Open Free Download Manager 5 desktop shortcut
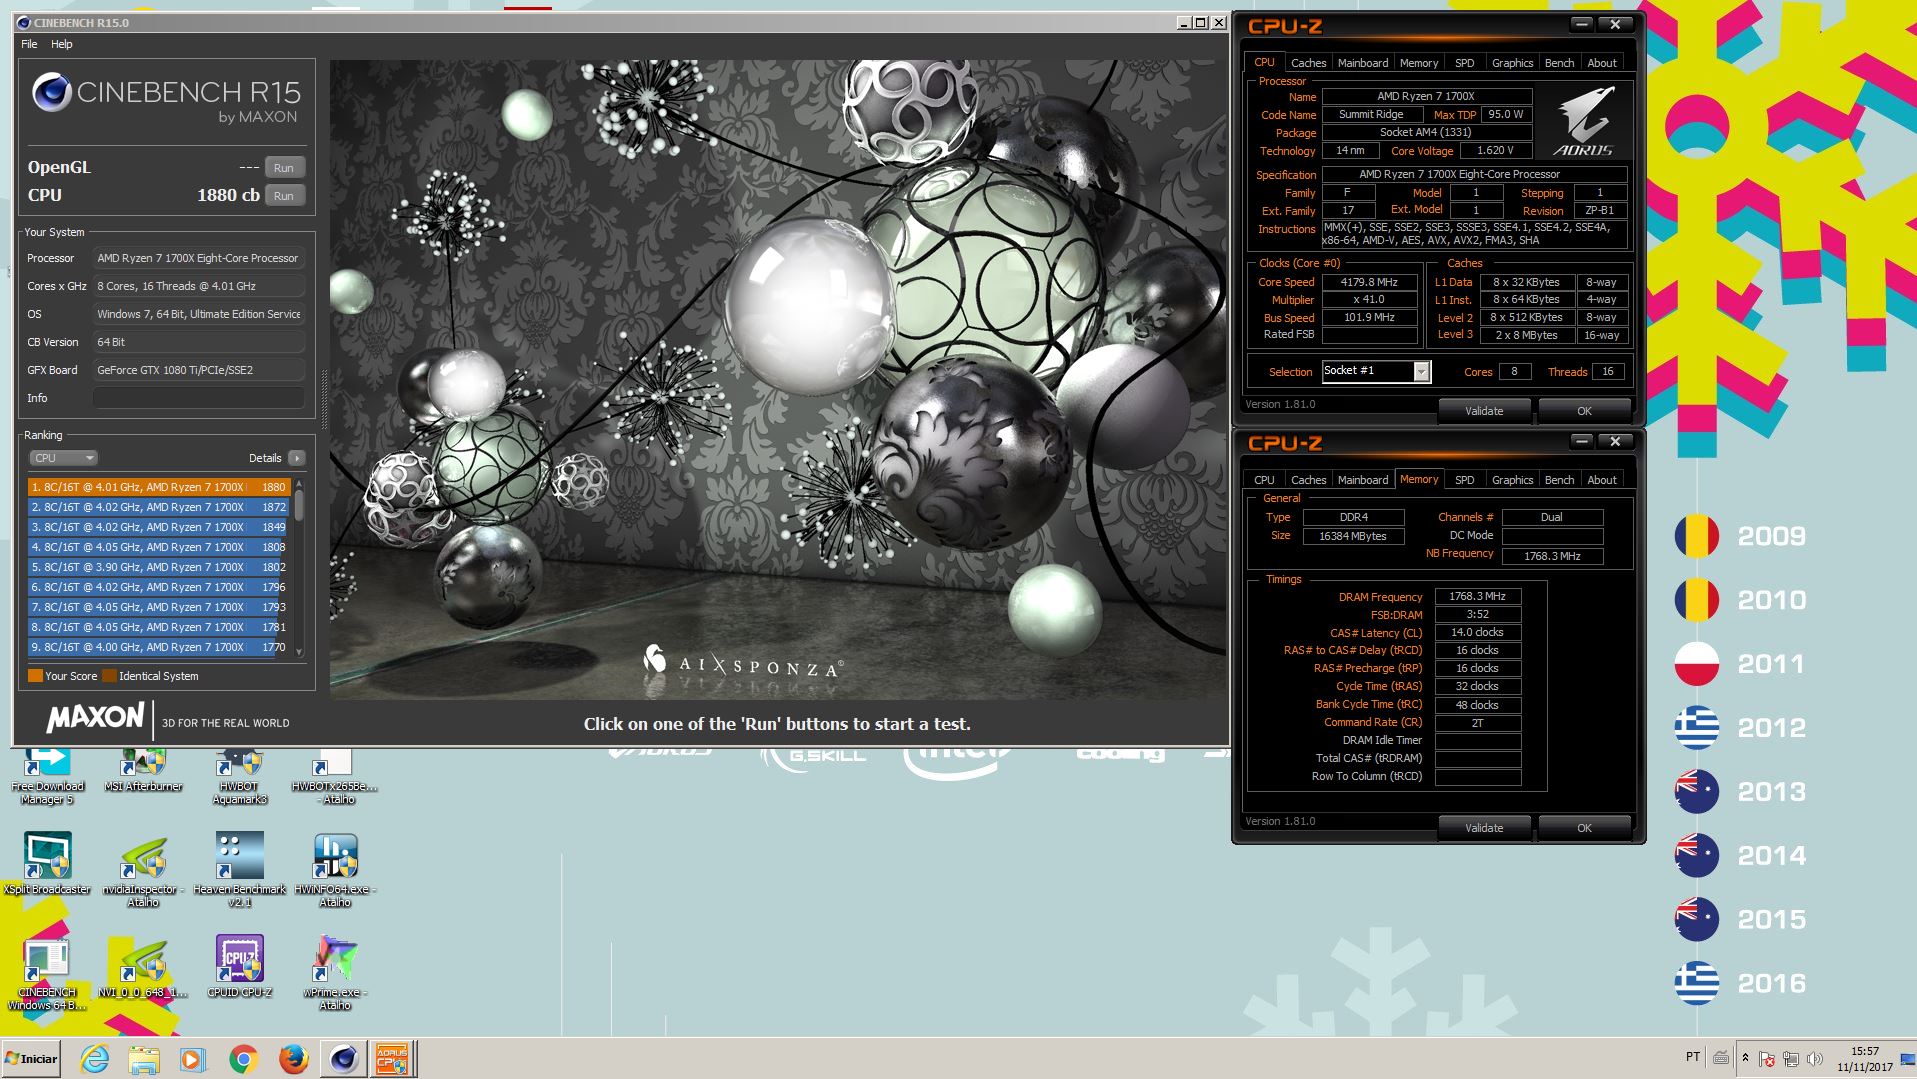Image resolution: width=1917 pixels, height=1079 pixels. (47, 776)
